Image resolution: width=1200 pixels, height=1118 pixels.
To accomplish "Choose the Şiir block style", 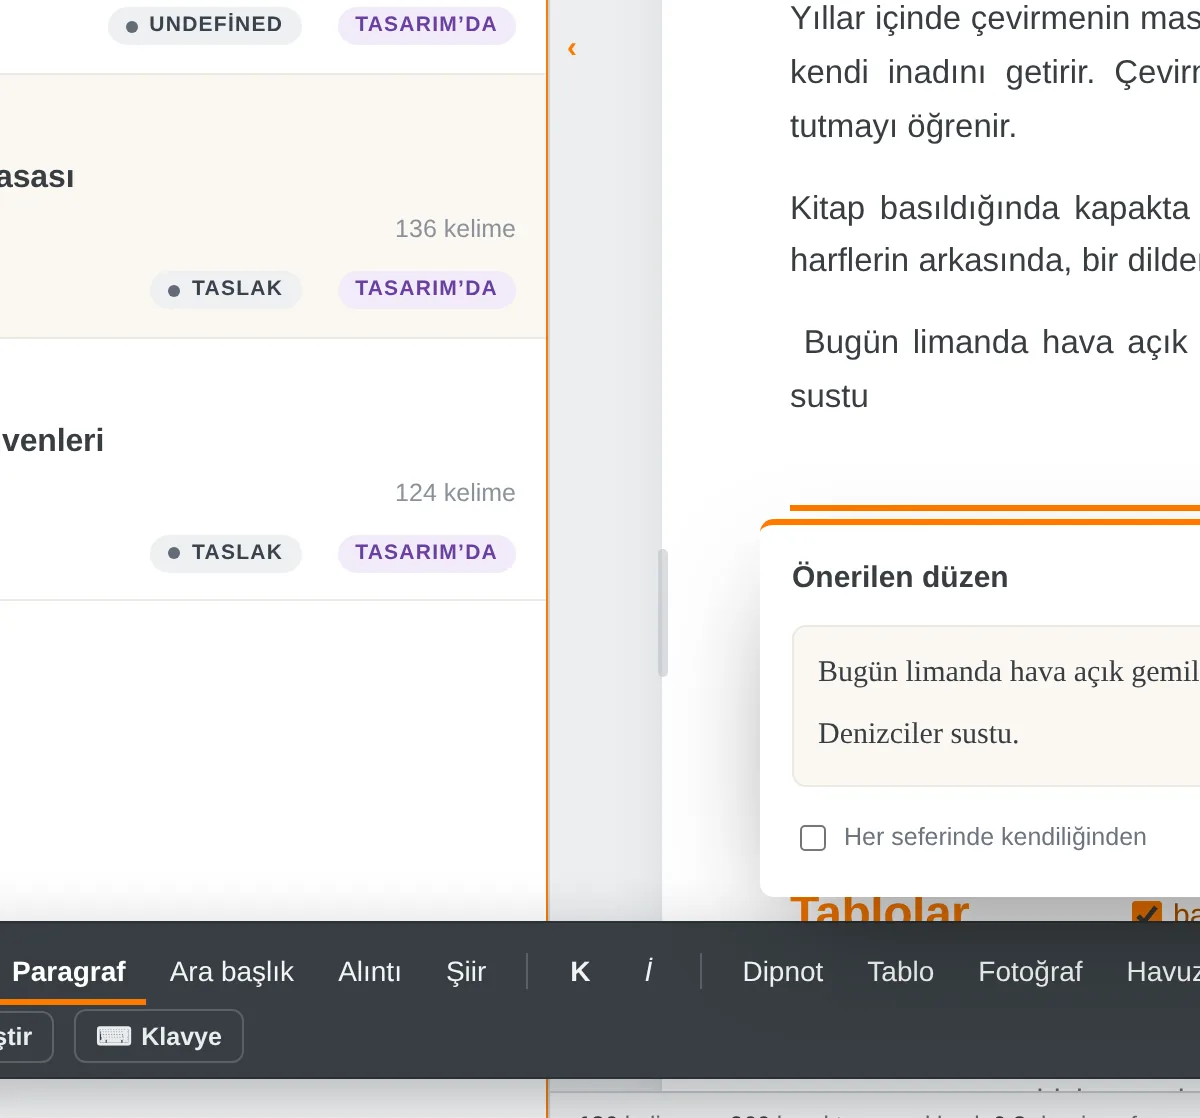I will 466,971.
